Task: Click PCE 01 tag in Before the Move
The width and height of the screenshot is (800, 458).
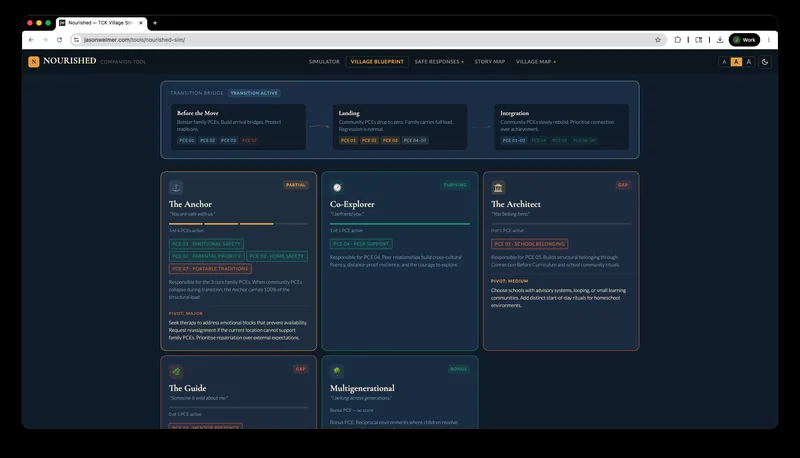Action: 187,140
